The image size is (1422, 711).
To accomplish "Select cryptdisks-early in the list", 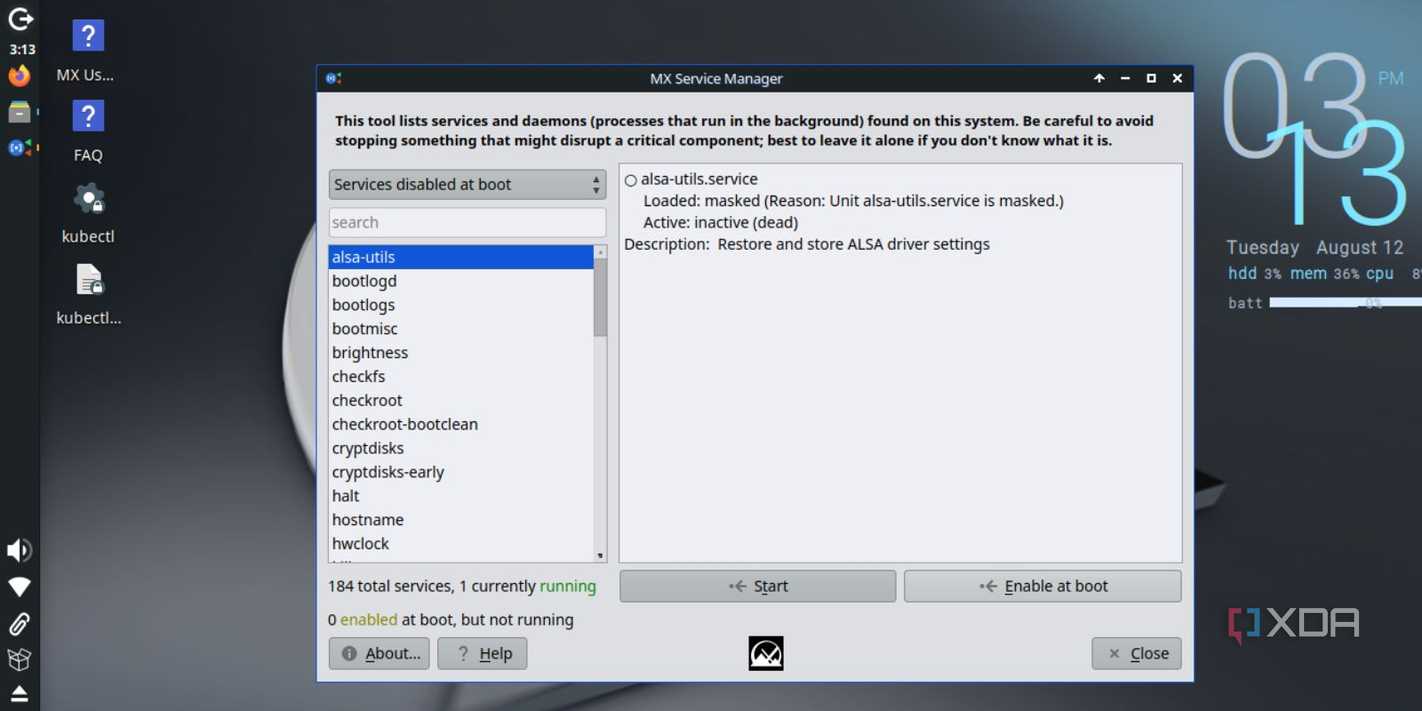I will (x=461, y=472).
